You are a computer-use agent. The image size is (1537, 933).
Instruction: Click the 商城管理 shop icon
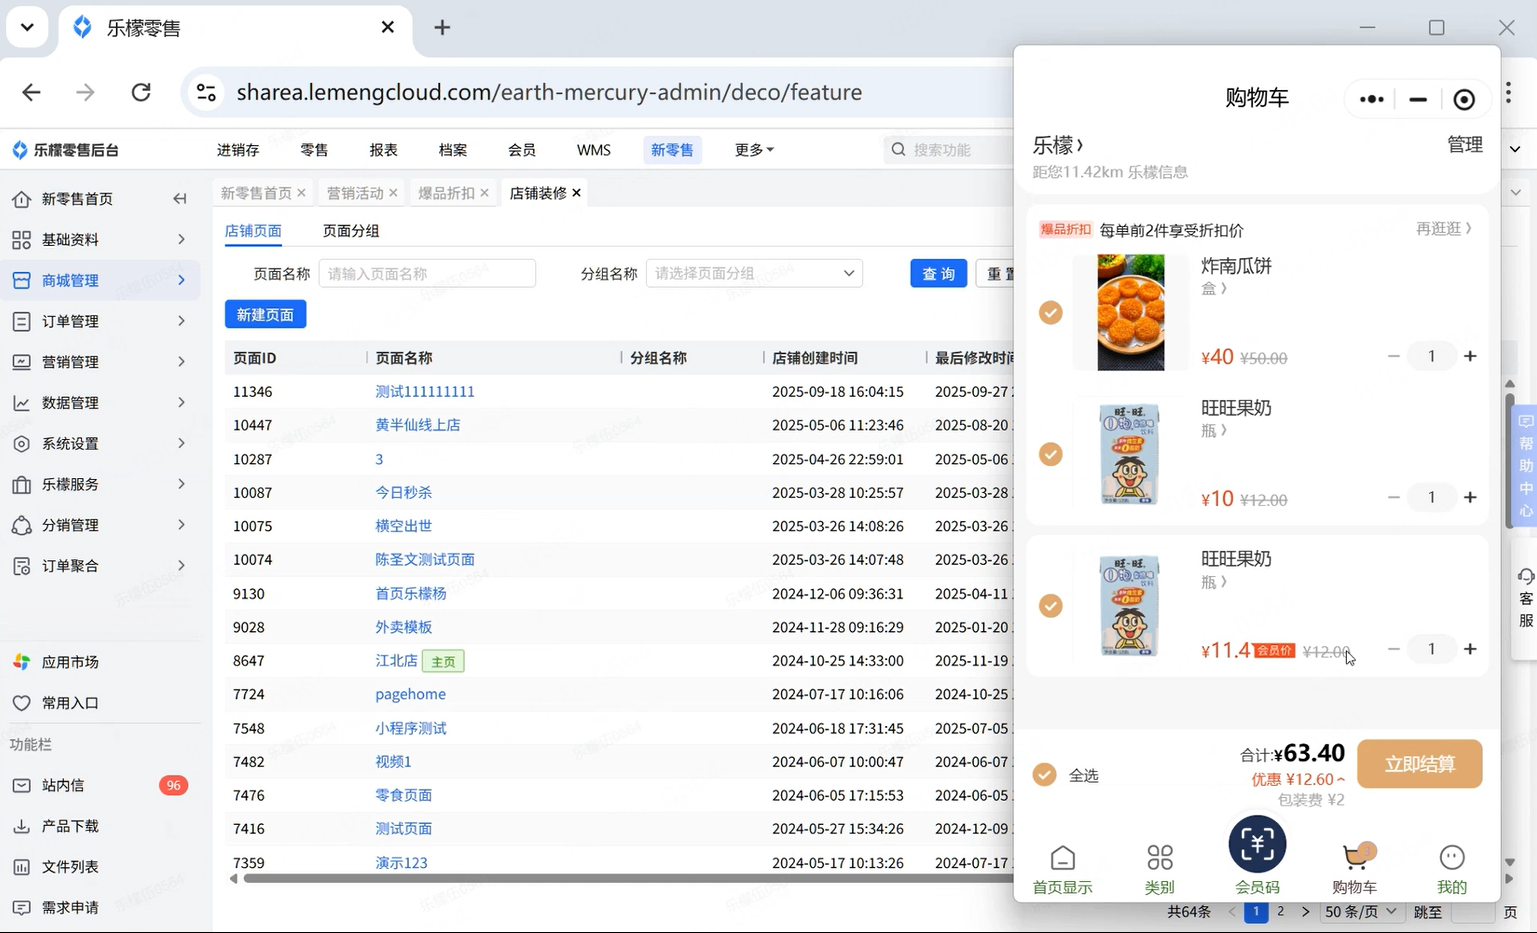[21, 281]
